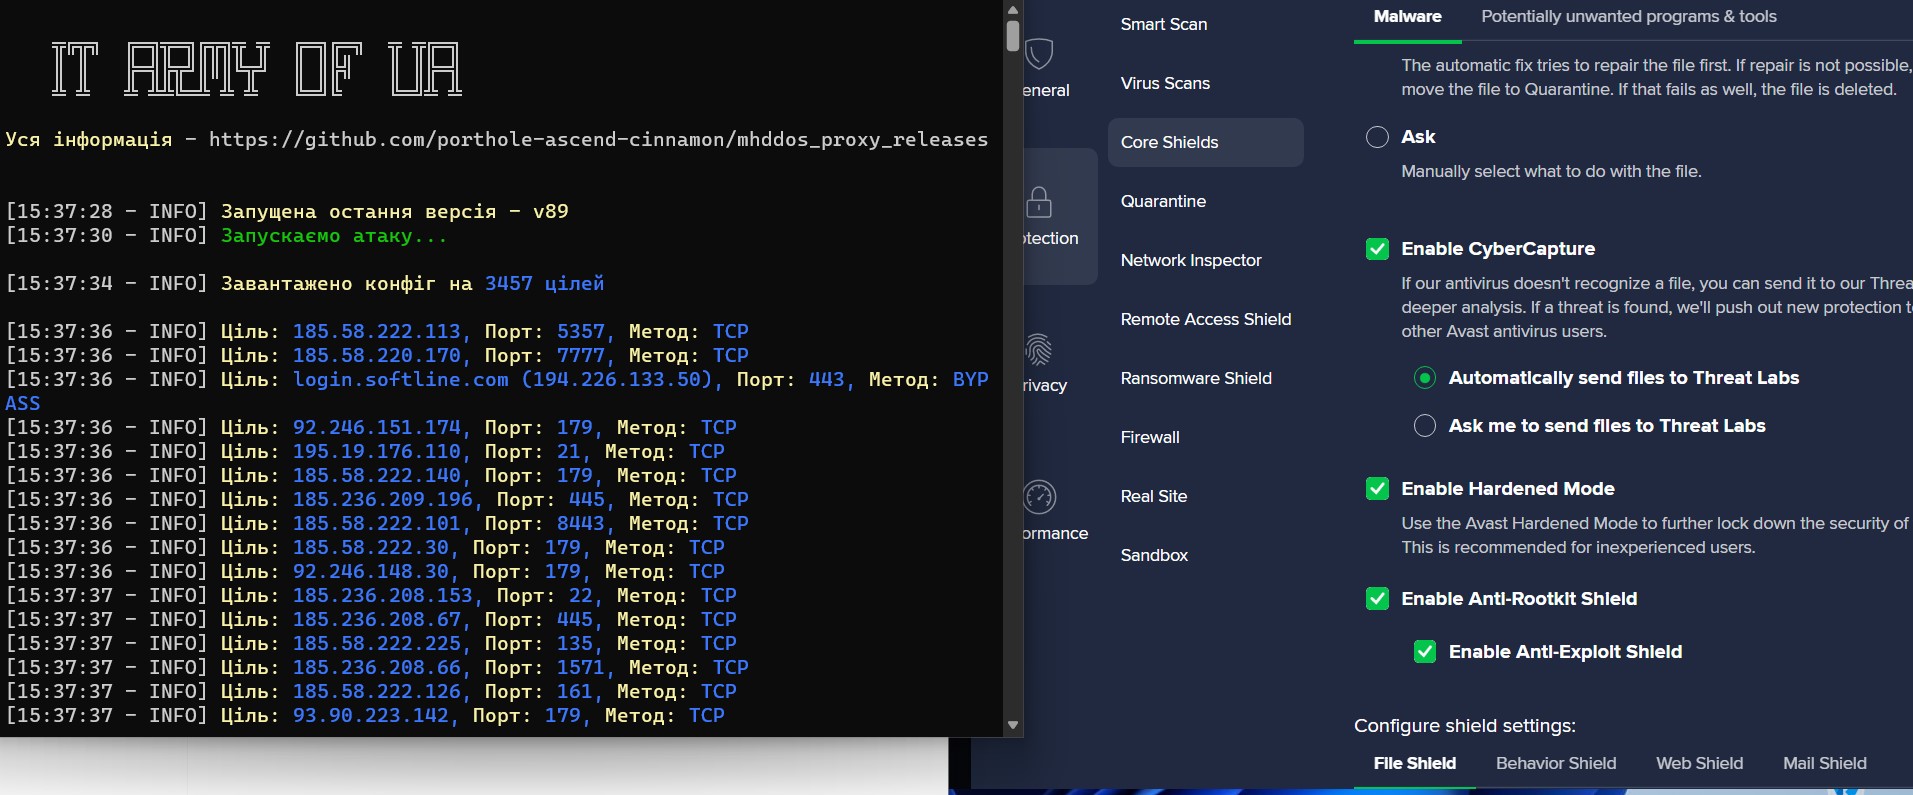Click '3457' targets count in terminal

pos(509,283)
